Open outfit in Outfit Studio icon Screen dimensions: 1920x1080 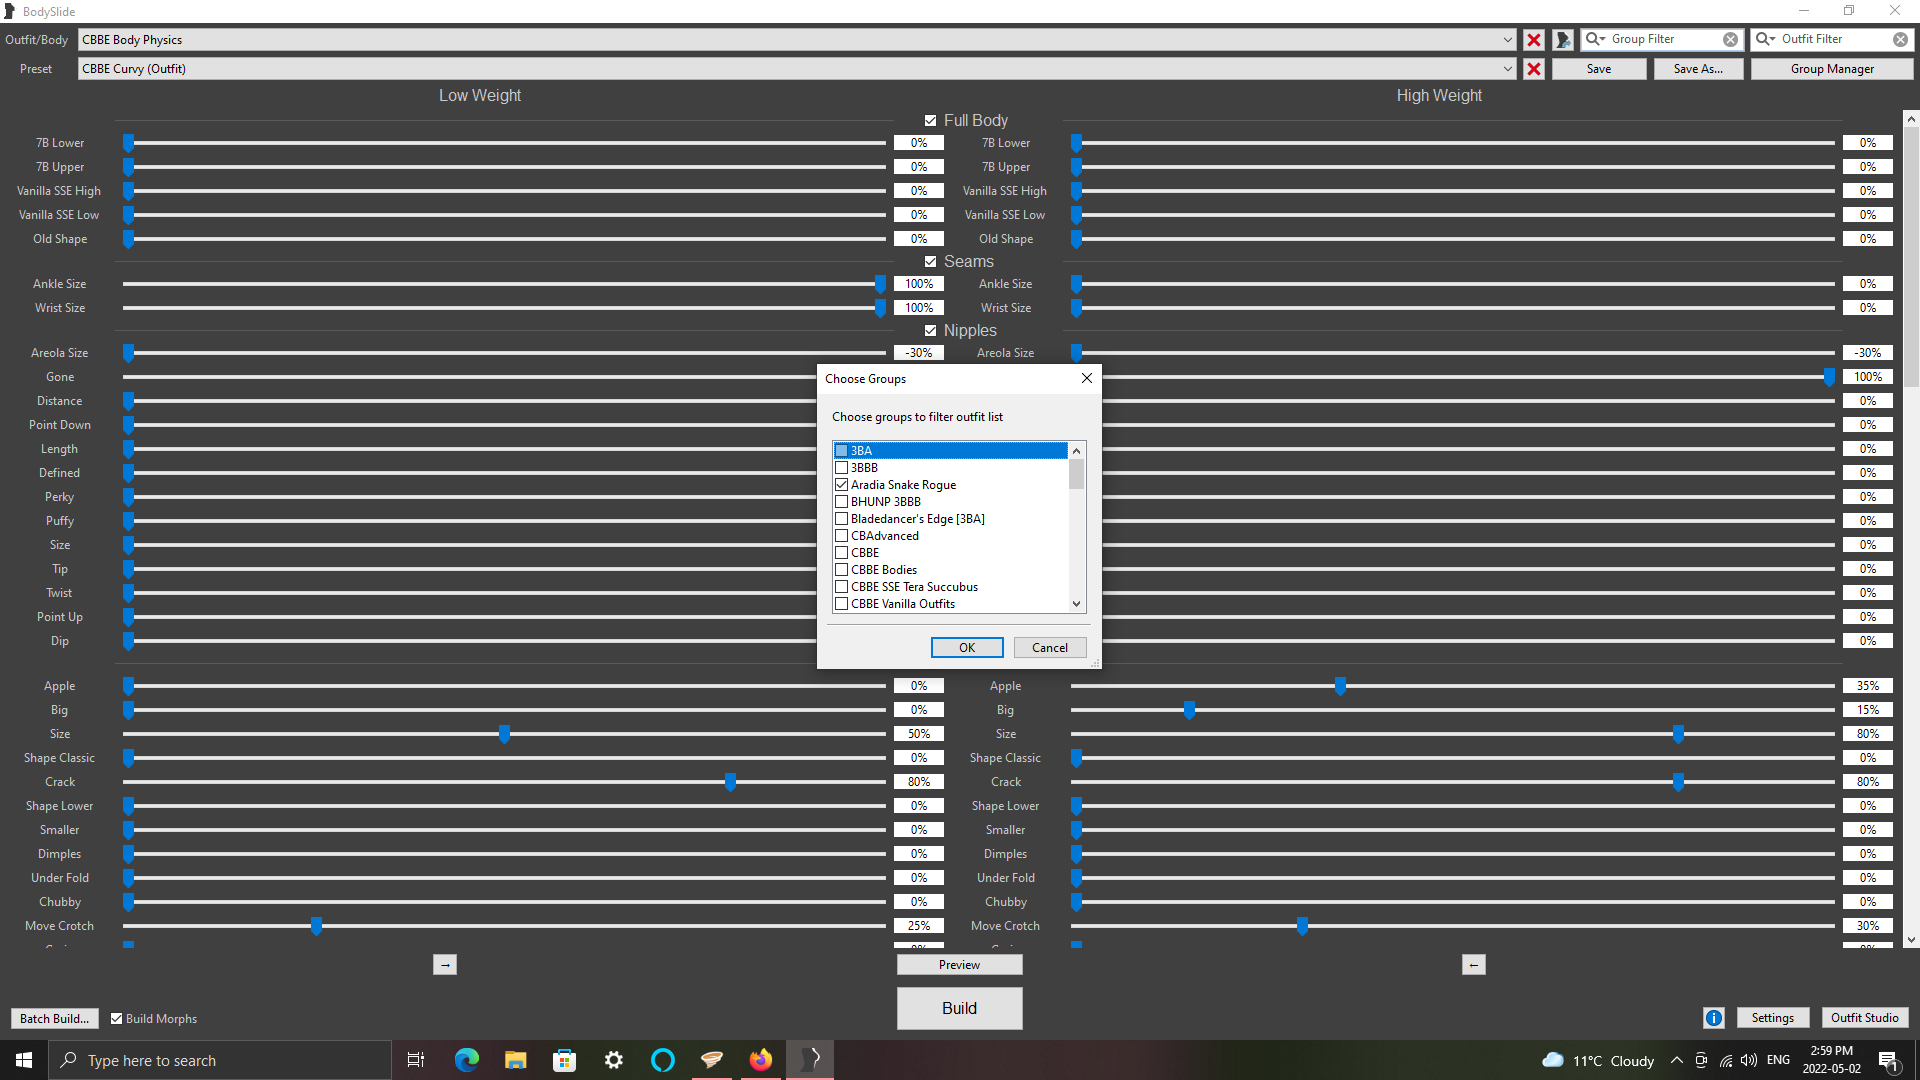[x=1563, y=40]
